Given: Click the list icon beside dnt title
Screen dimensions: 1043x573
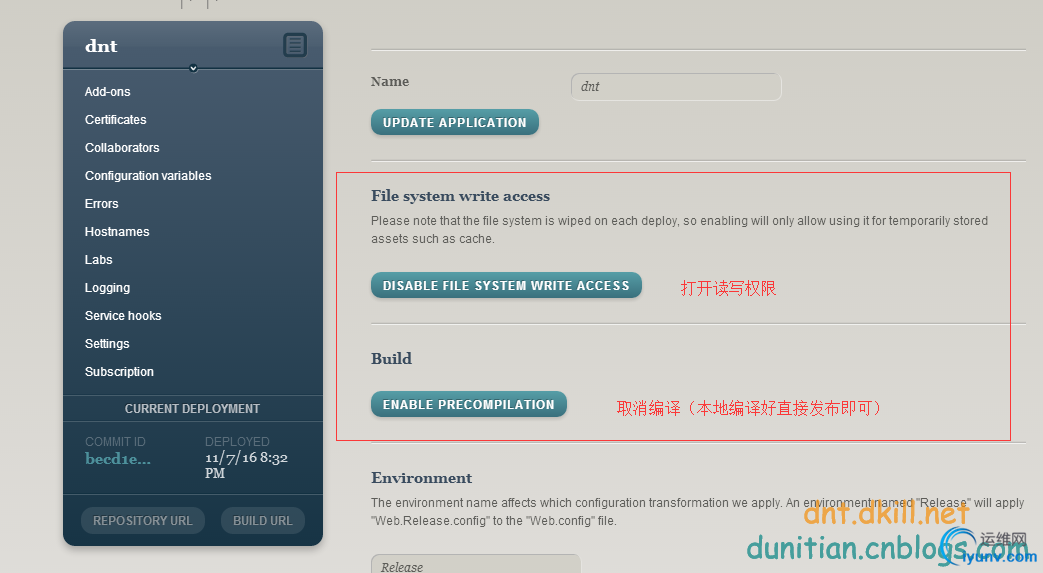Looking at the screenshot, I should (x=295, y=45).
